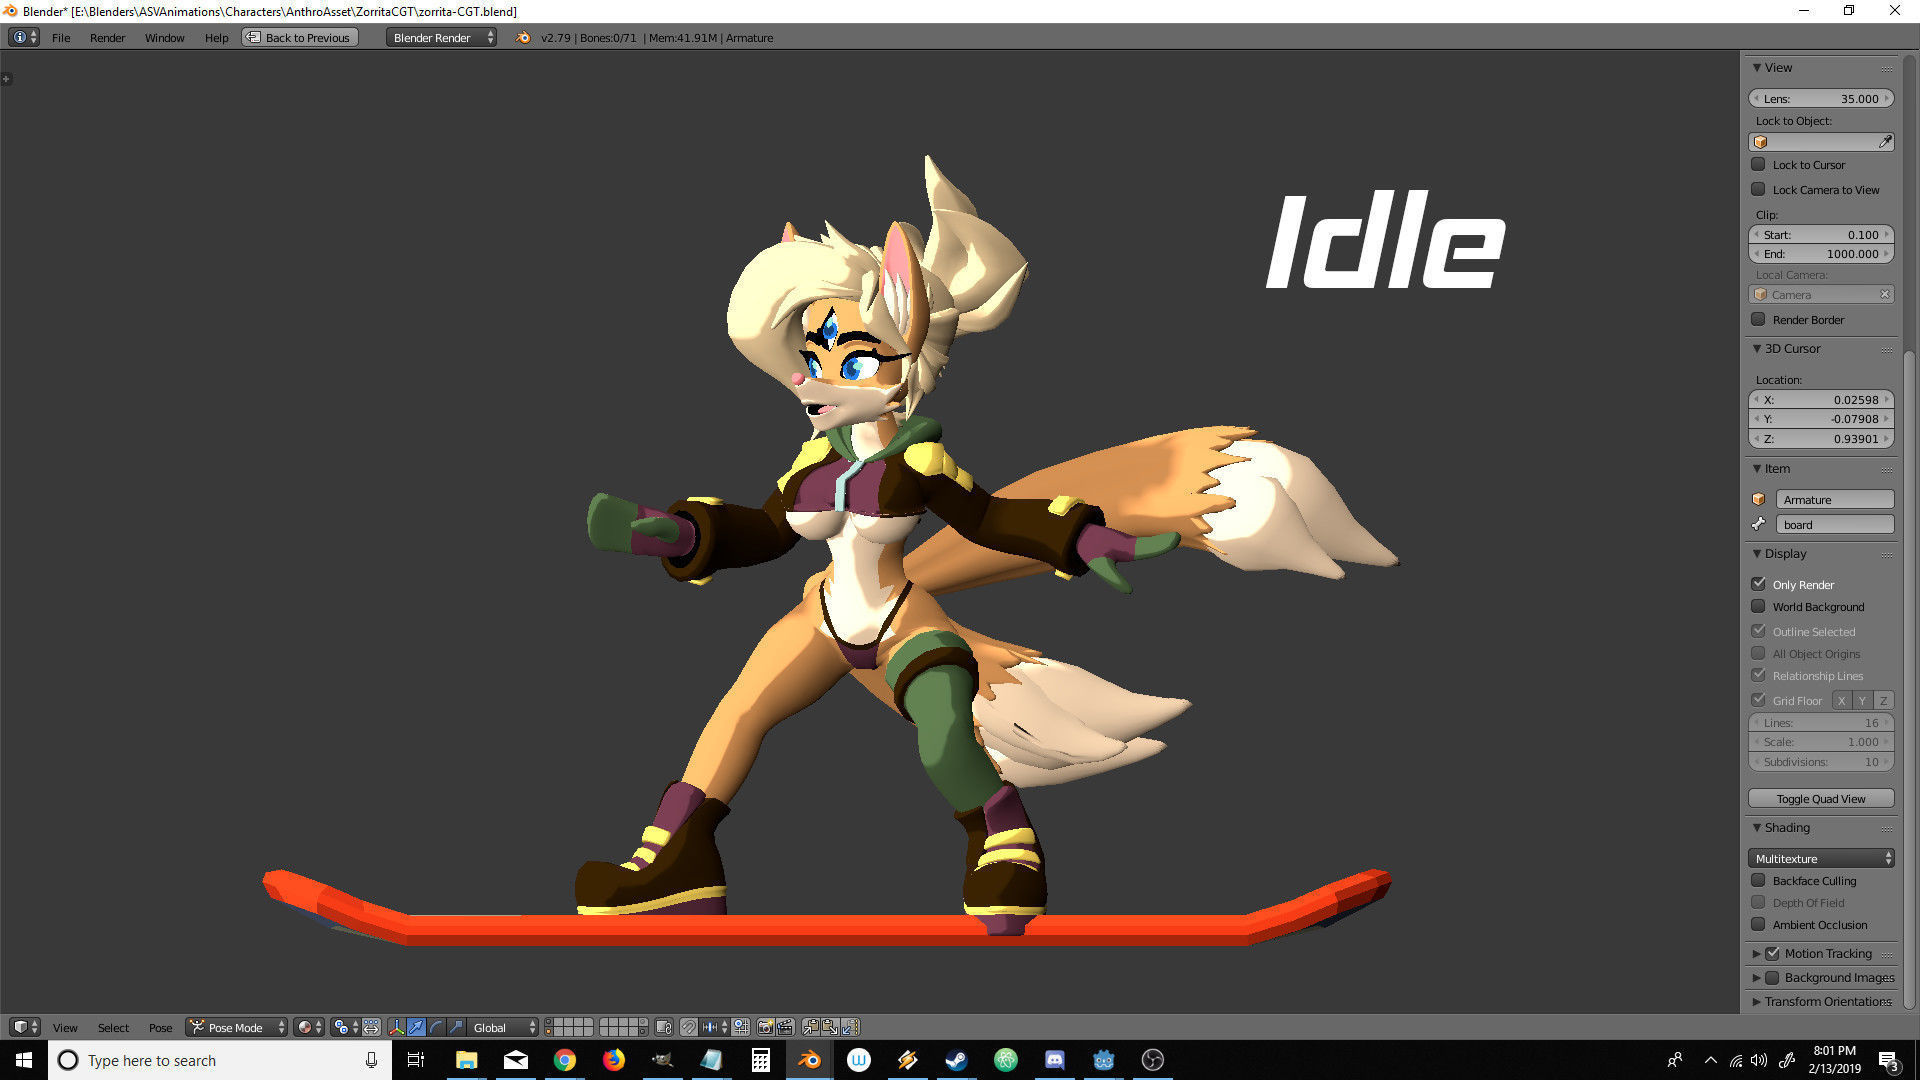1920x1080 pixels.
Task: Render OpenGL still image camera icon
Action: click(x=765, y=1027)
